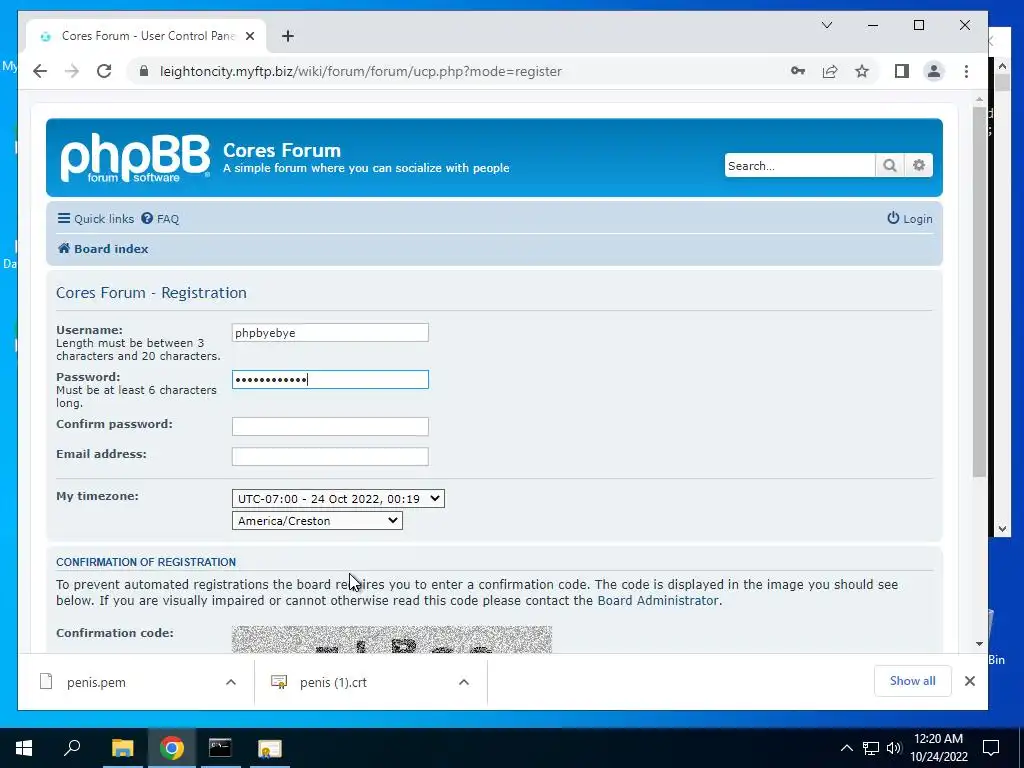This screenshot has width=1024, height=768.
Task: Open network status tray icon
Action: (871, 748)
